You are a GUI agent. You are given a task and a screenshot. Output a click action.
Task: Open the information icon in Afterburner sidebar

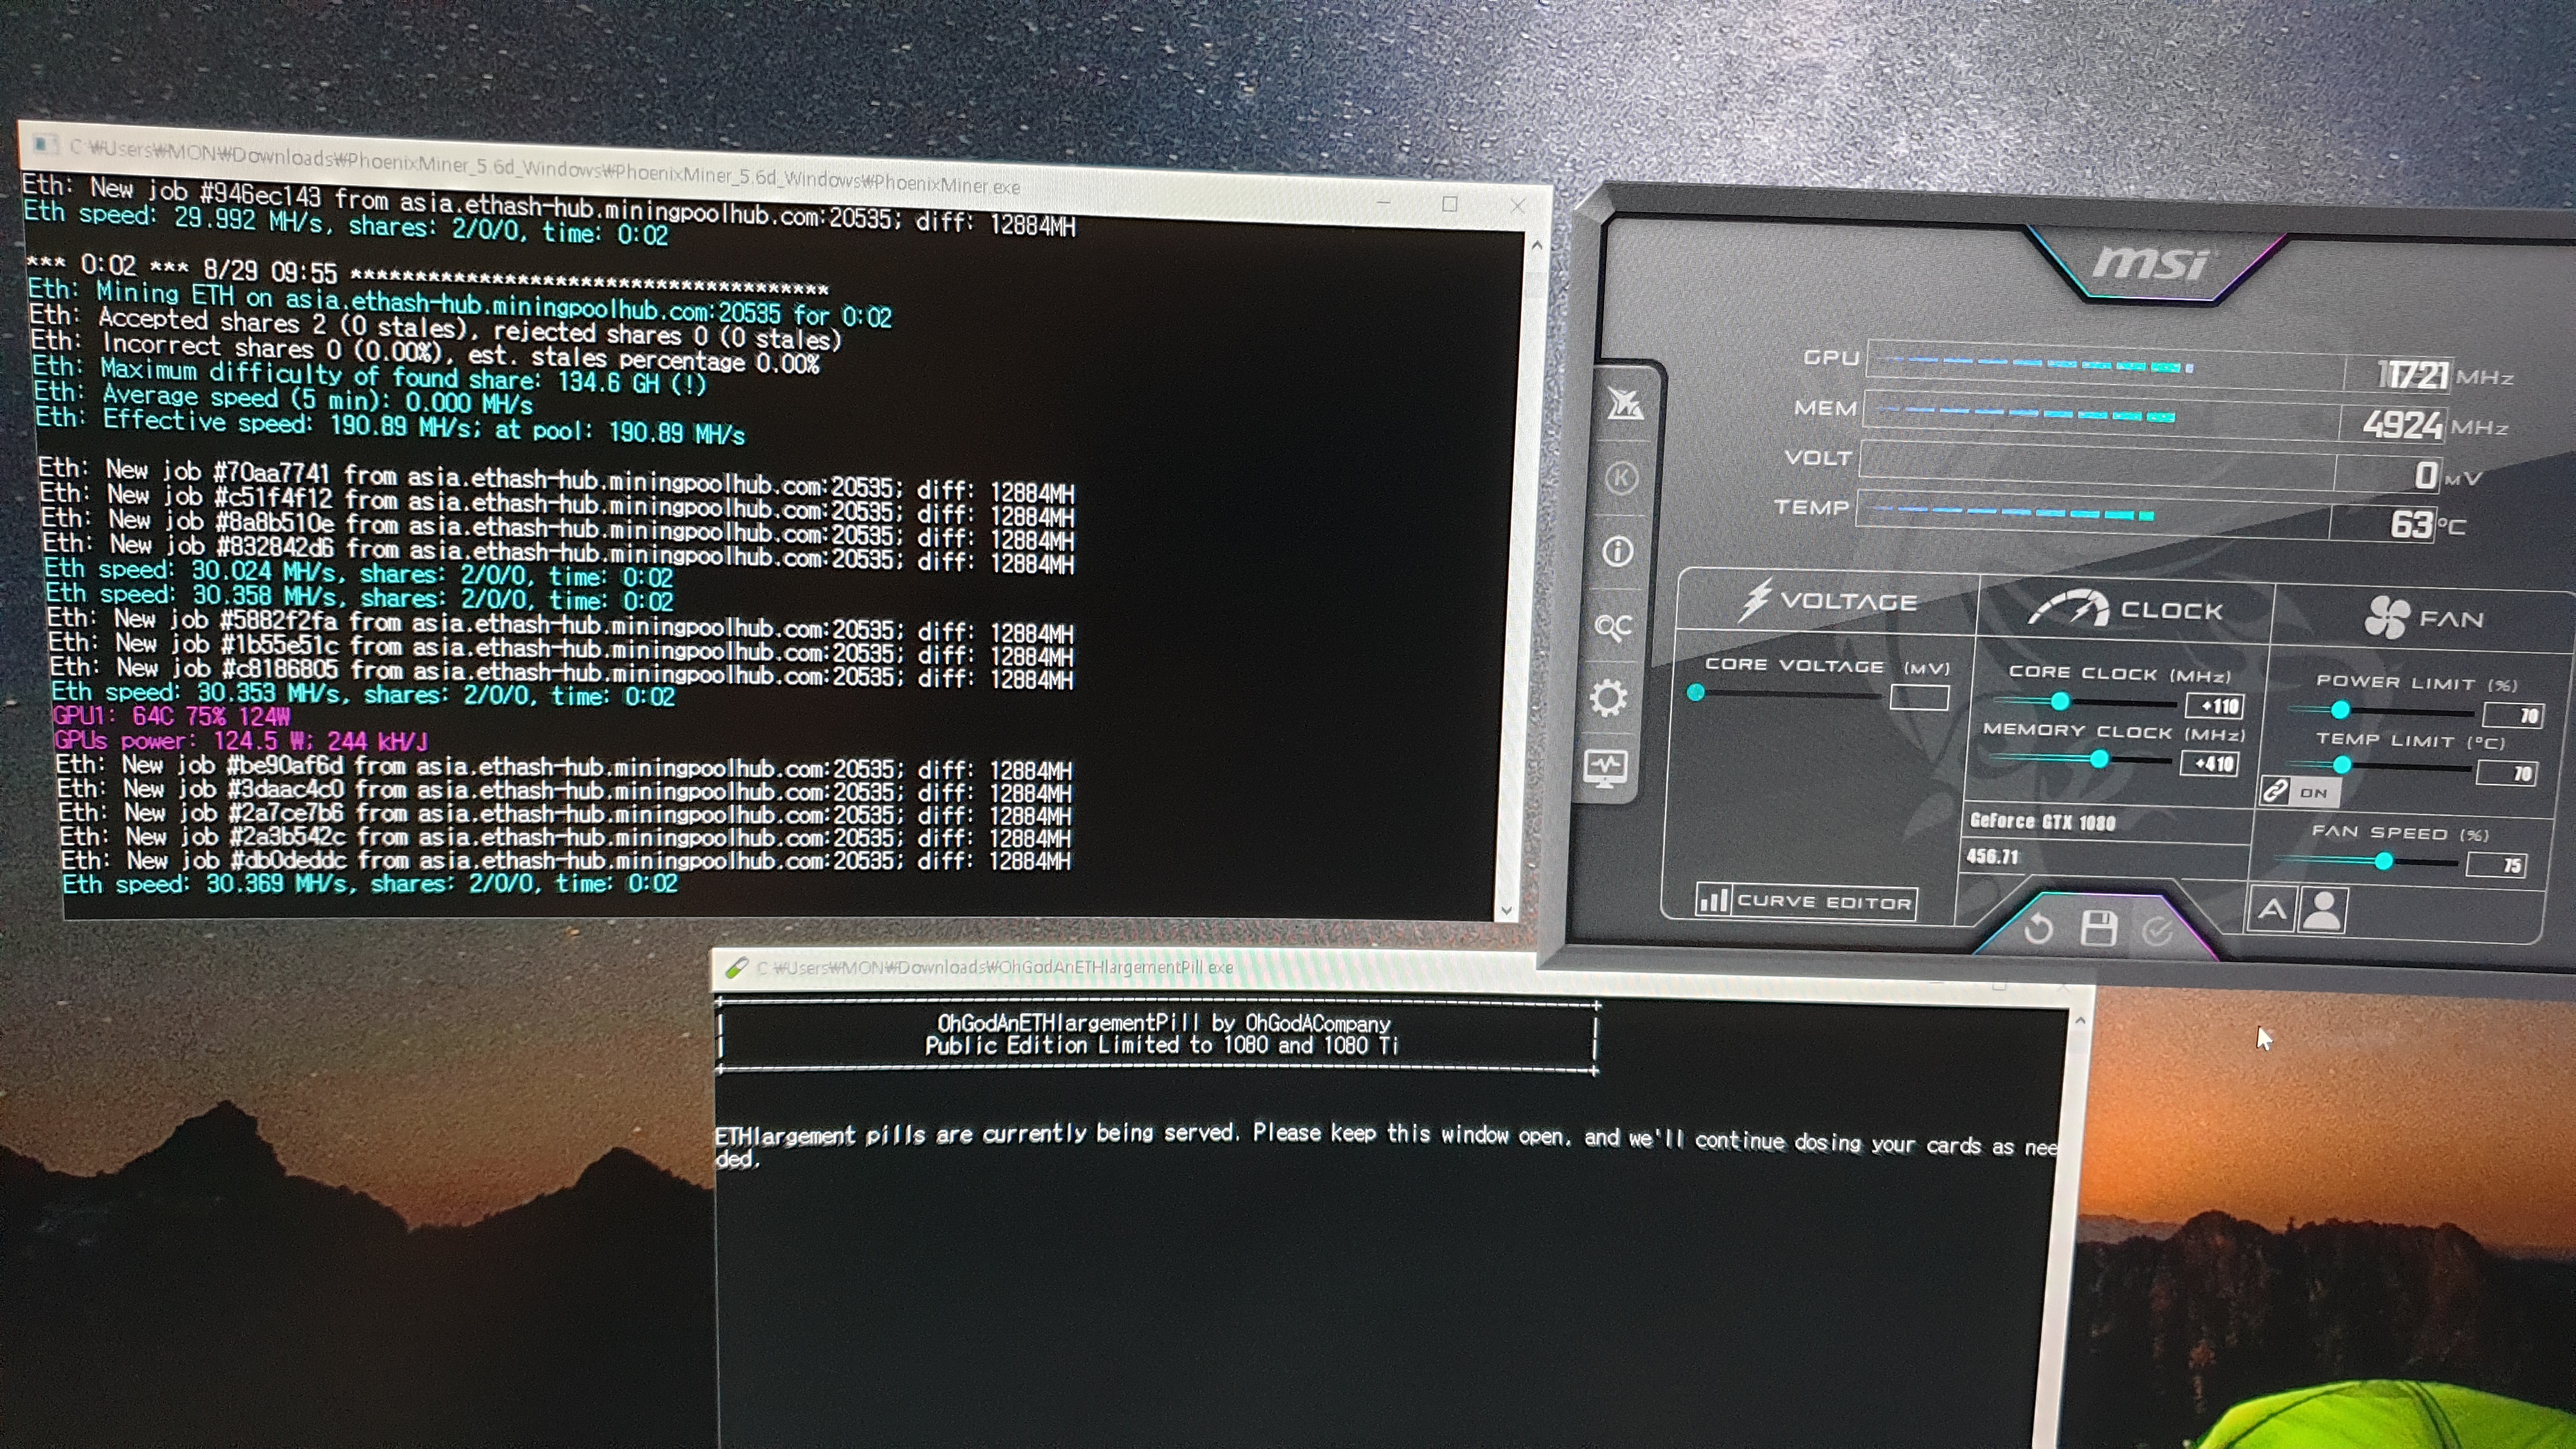(1618, 551)
